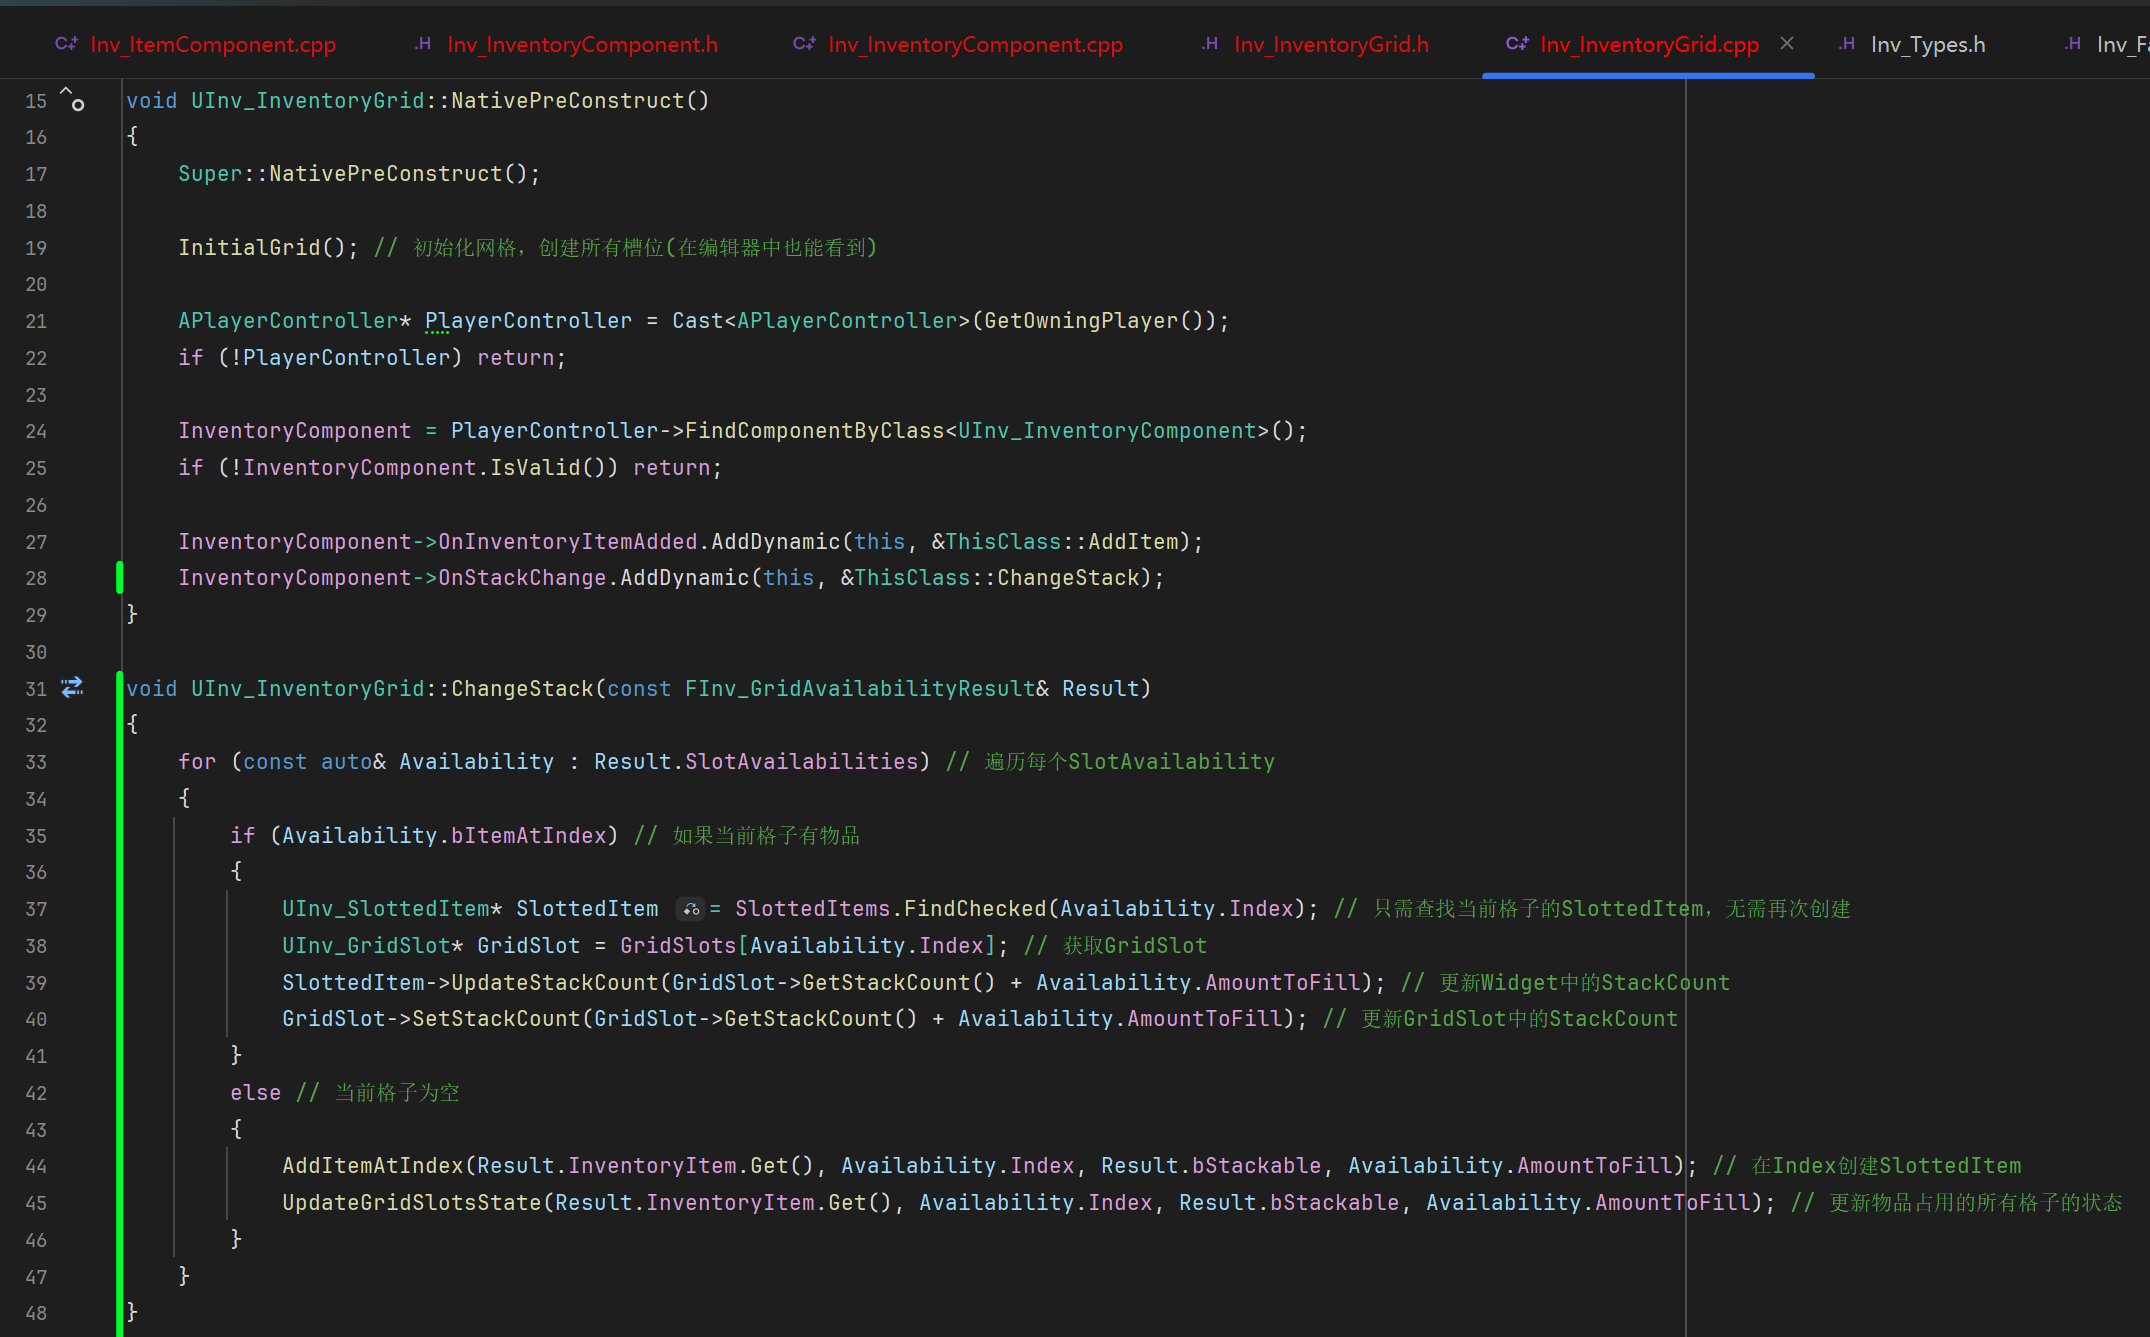Click the C++ file icon on the Inv_InventoryComponent.cpp tab
Image resolution: width=2150 pixels, height=1337 pixels.
(804, 44)
